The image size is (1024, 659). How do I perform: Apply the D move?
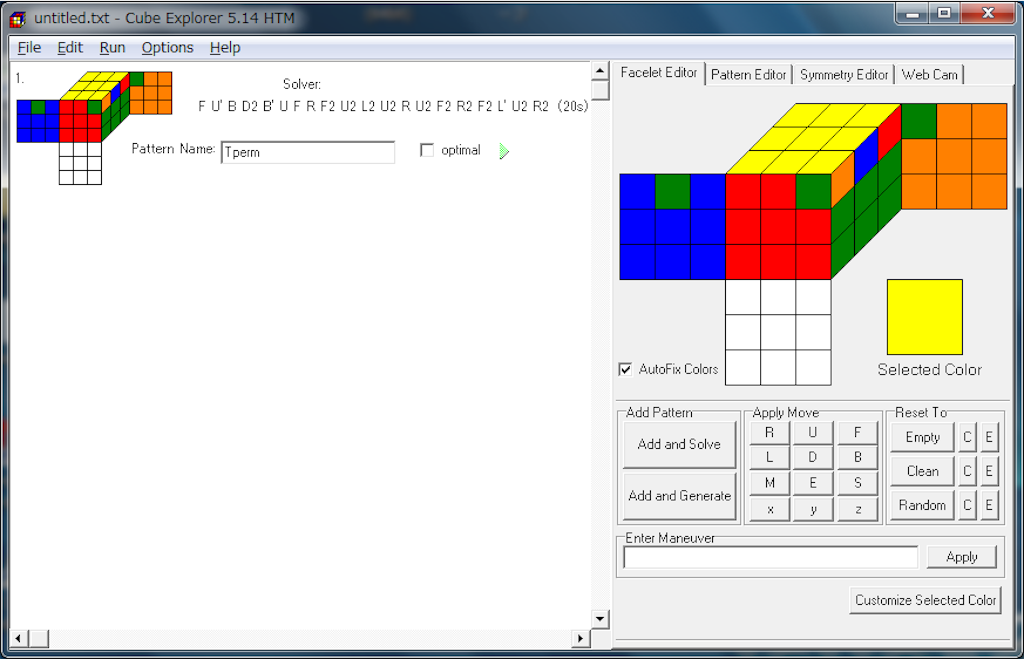click(x=812, y=457)
